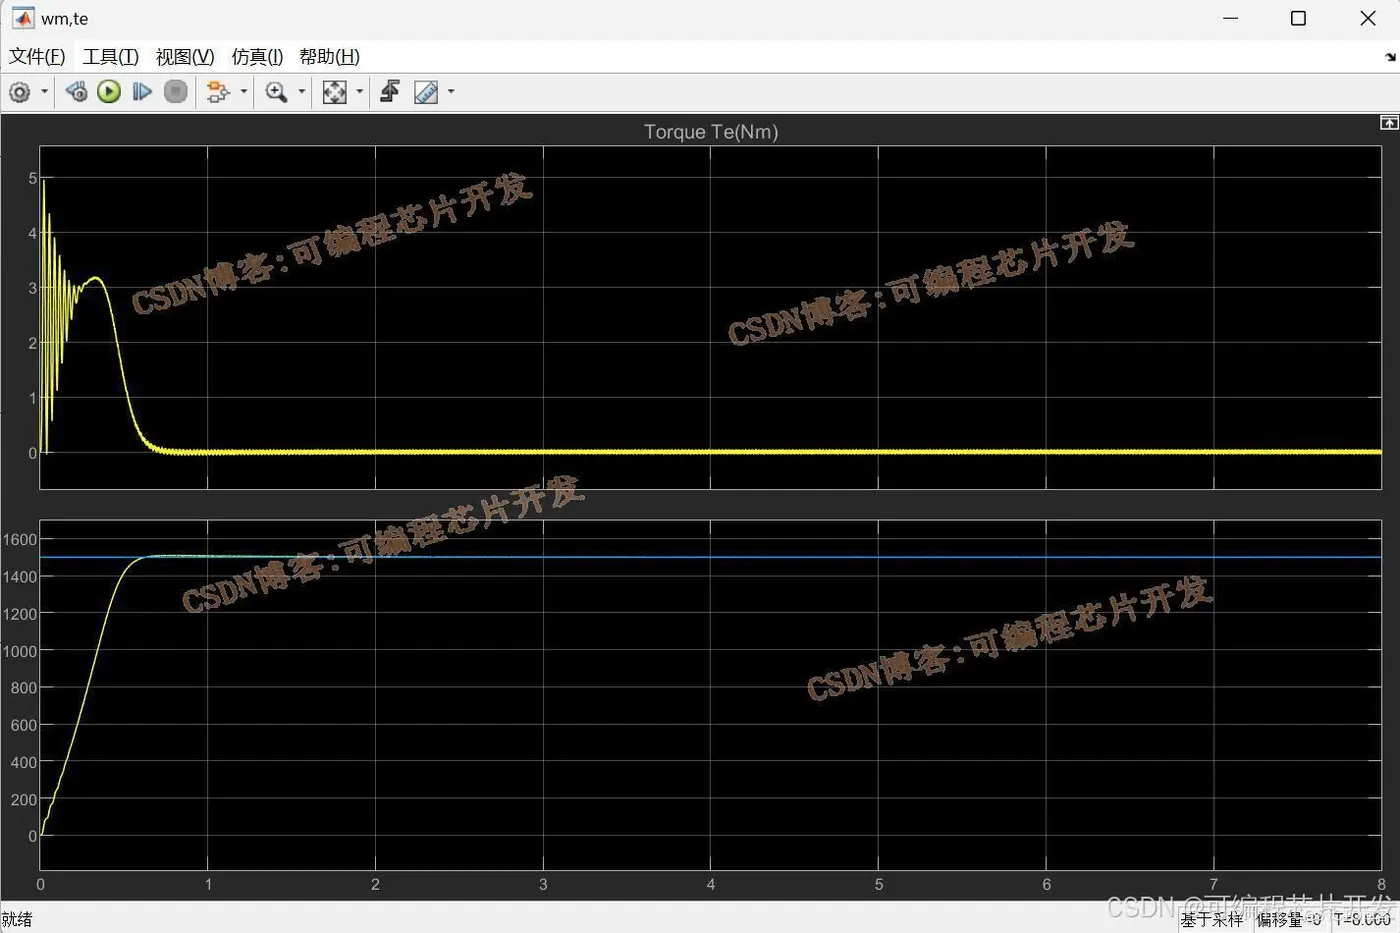Expand the gear icon dropdown arrow
Screen dimensions: 1400x933
tap(44, 91)
